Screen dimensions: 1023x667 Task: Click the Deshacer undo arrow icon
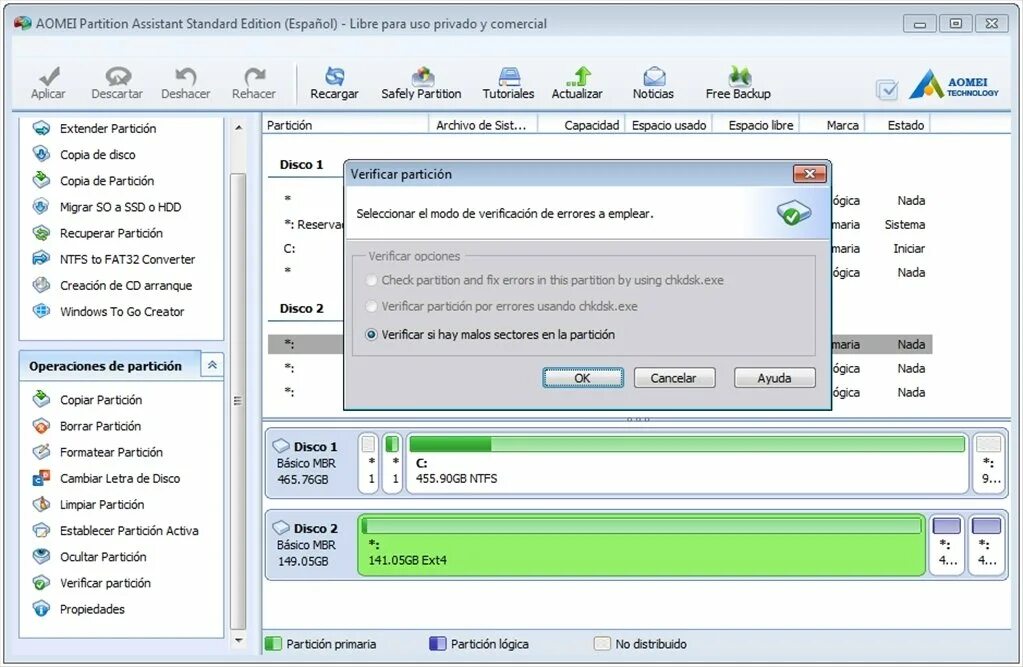pos(186,83)
